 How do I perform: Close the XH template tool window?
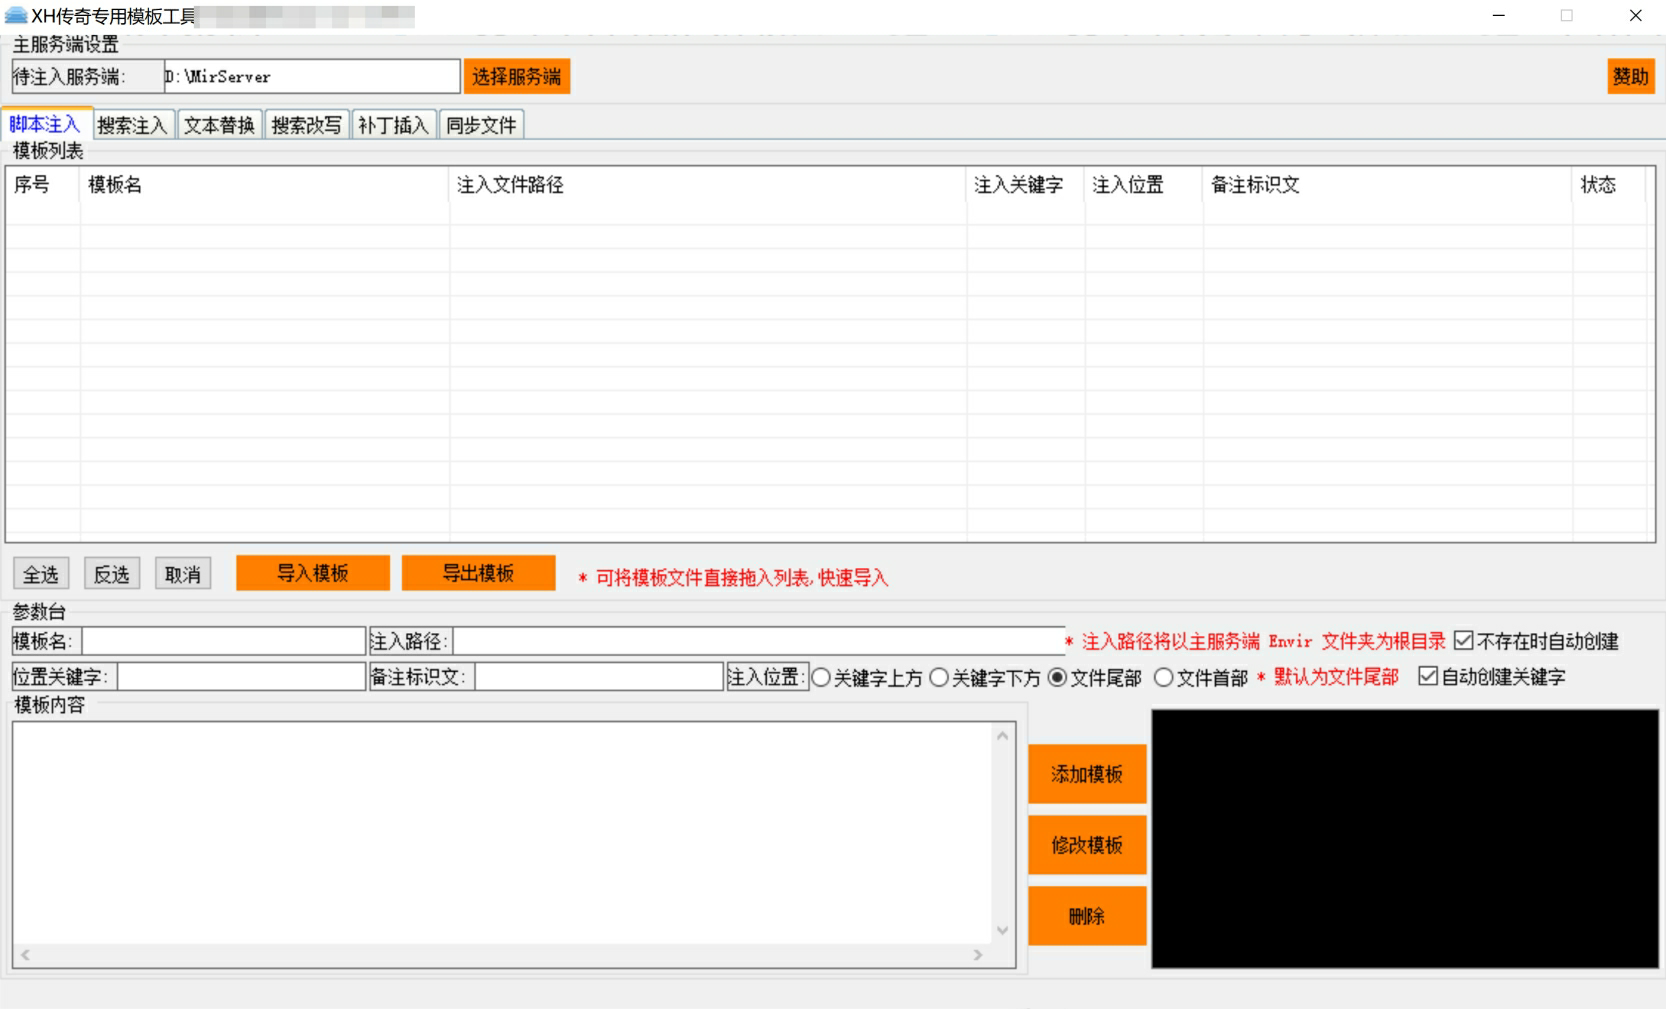[x=1636, y=16]
